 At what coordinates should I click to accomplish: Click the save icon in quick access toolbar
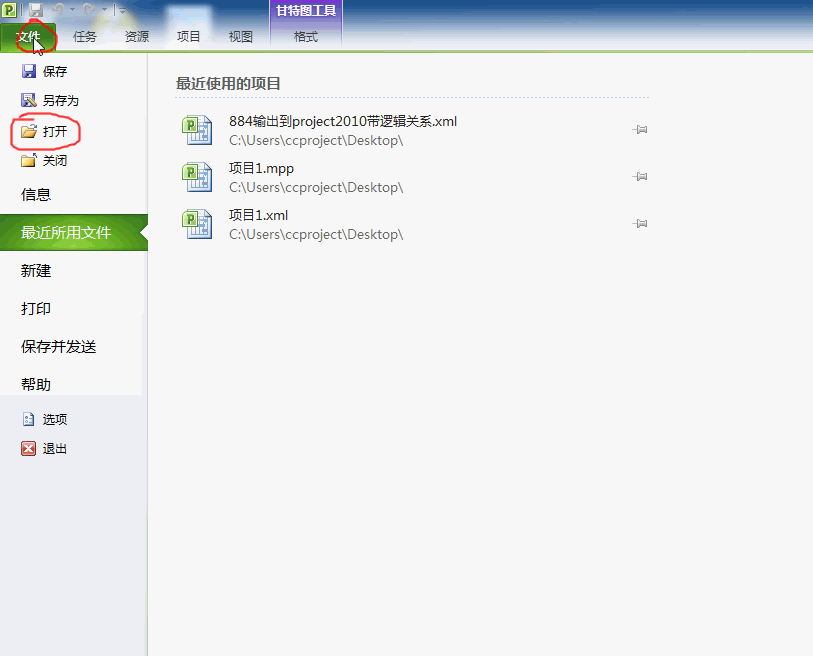click(x=35, y=10)
